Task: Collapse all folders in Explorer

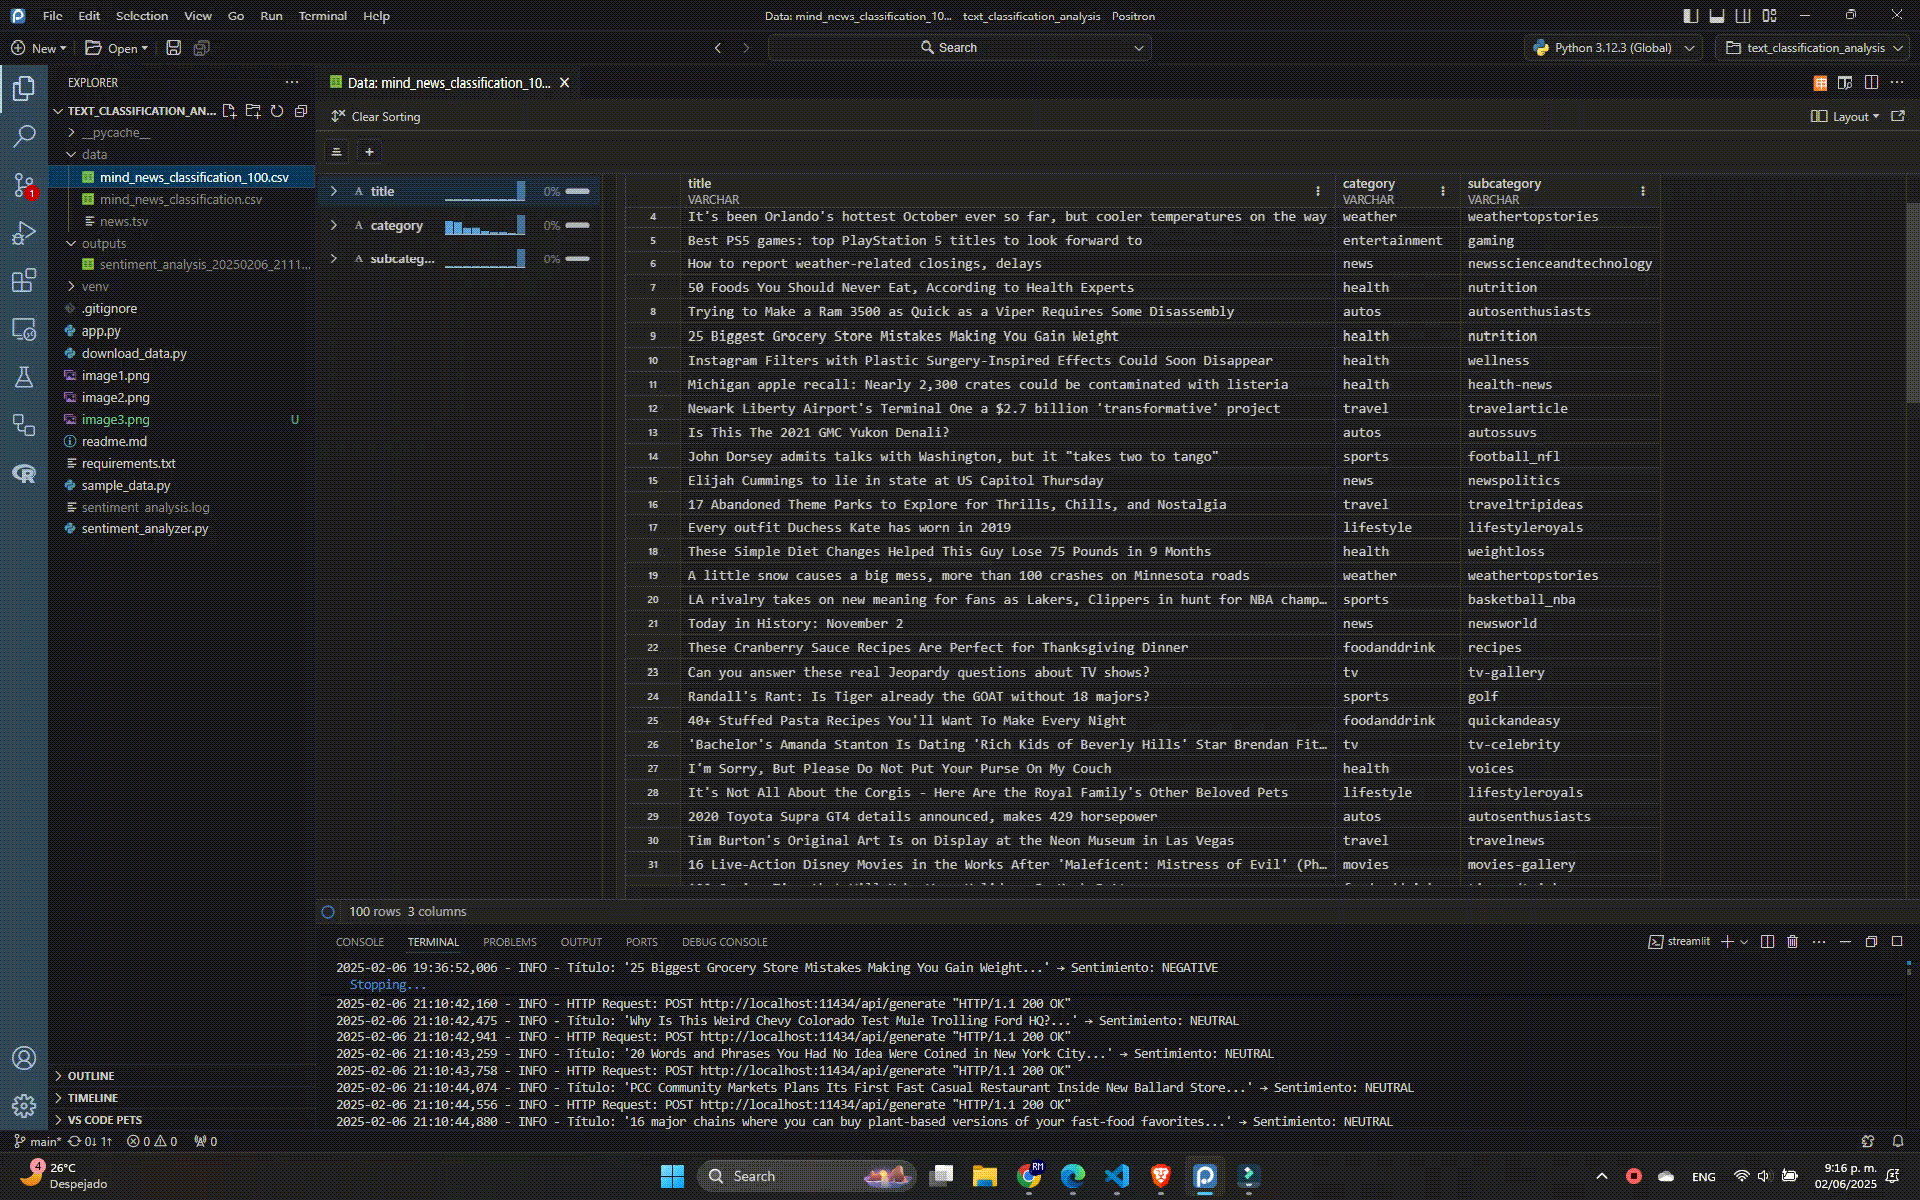Action: point(301,111)
